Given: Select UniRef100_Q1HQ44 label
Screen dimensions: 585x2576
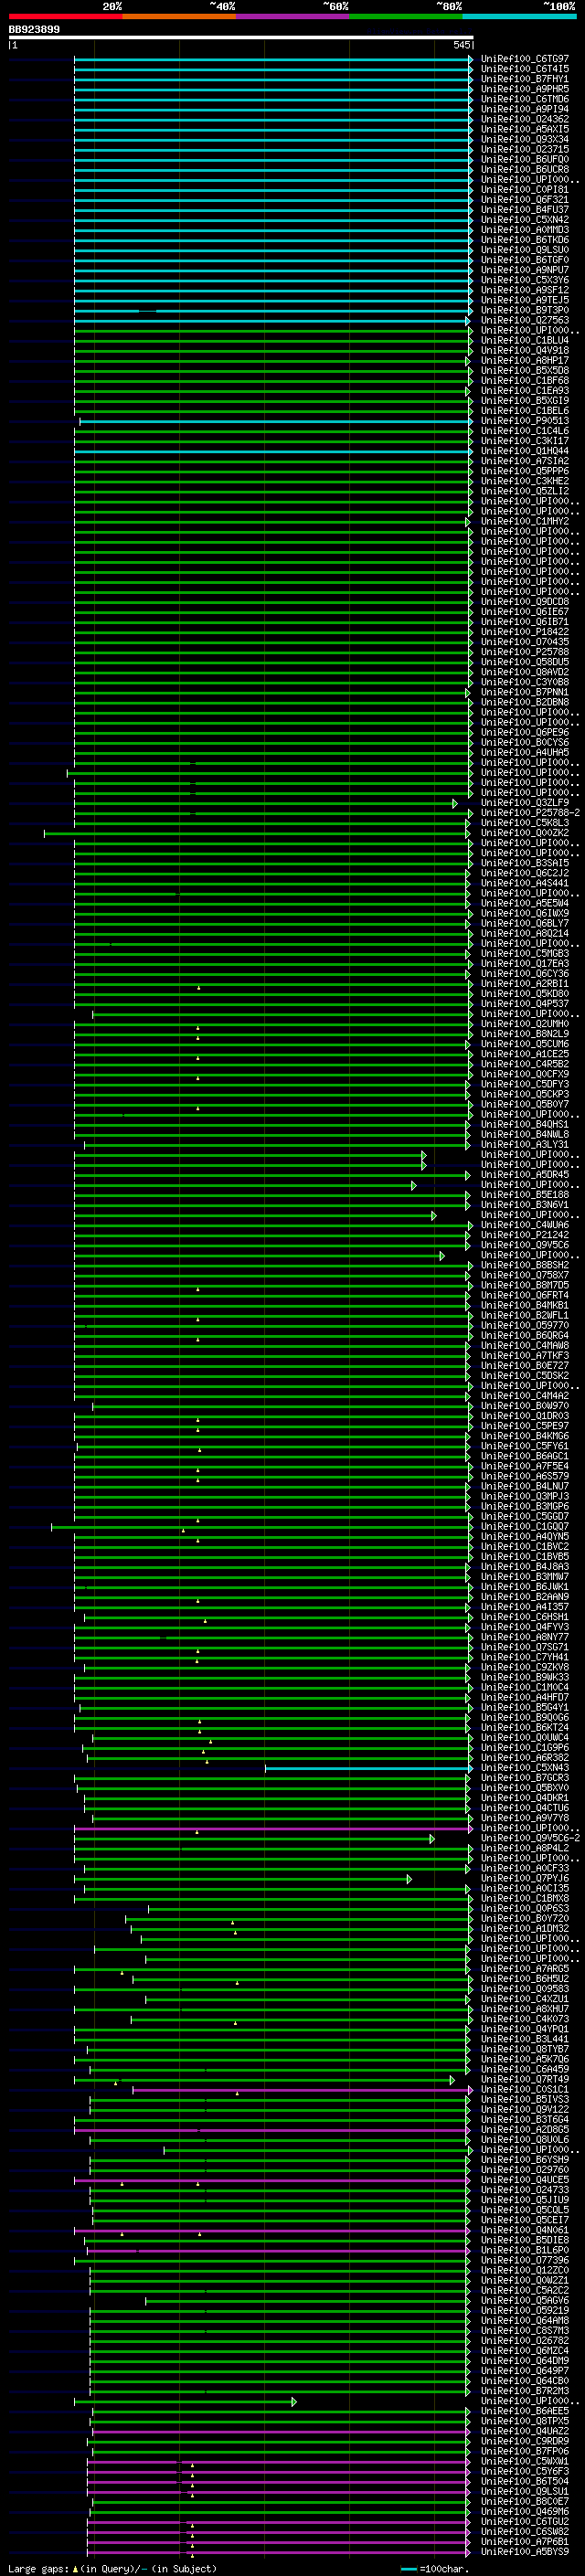Looking at the screenshot, I should pyautogui.click(x=524, y=451).
